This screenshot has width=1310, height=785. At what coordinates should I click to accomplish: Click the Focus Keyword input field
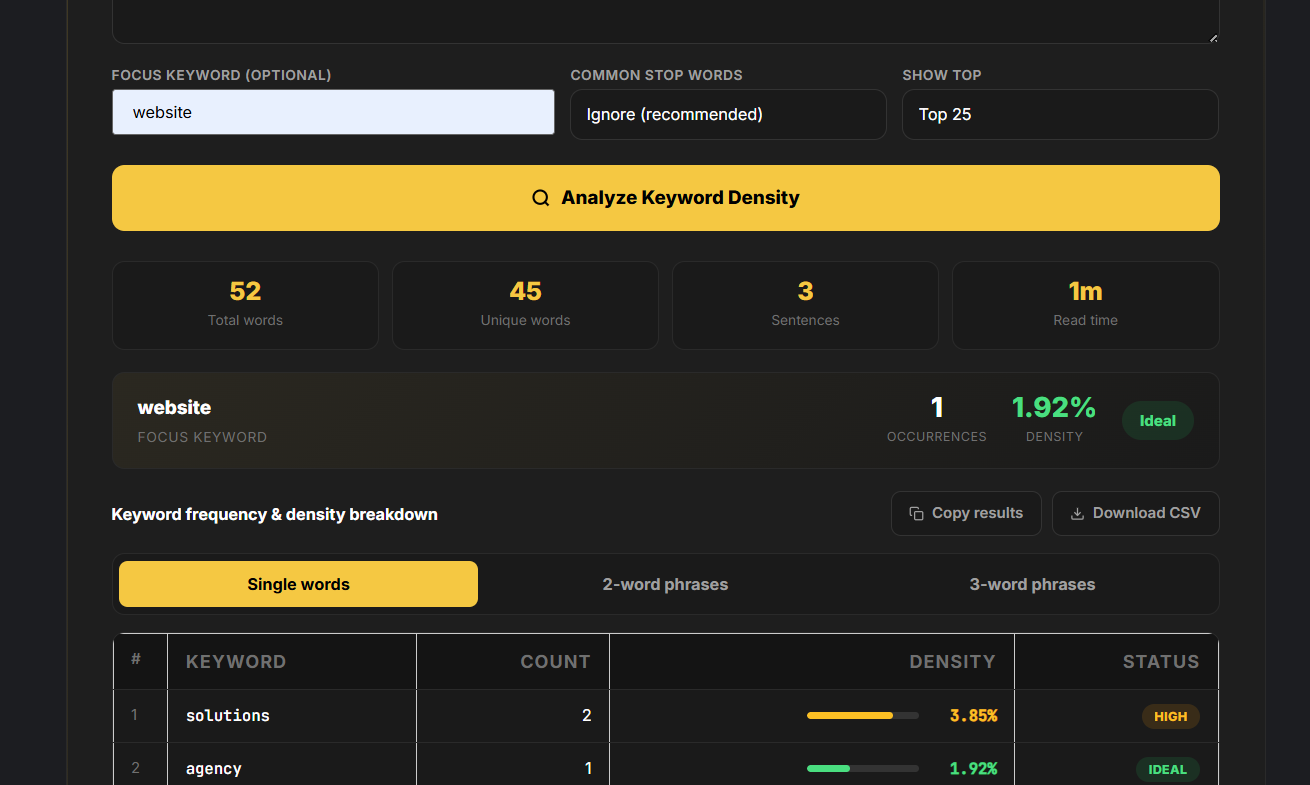[333, 112]
